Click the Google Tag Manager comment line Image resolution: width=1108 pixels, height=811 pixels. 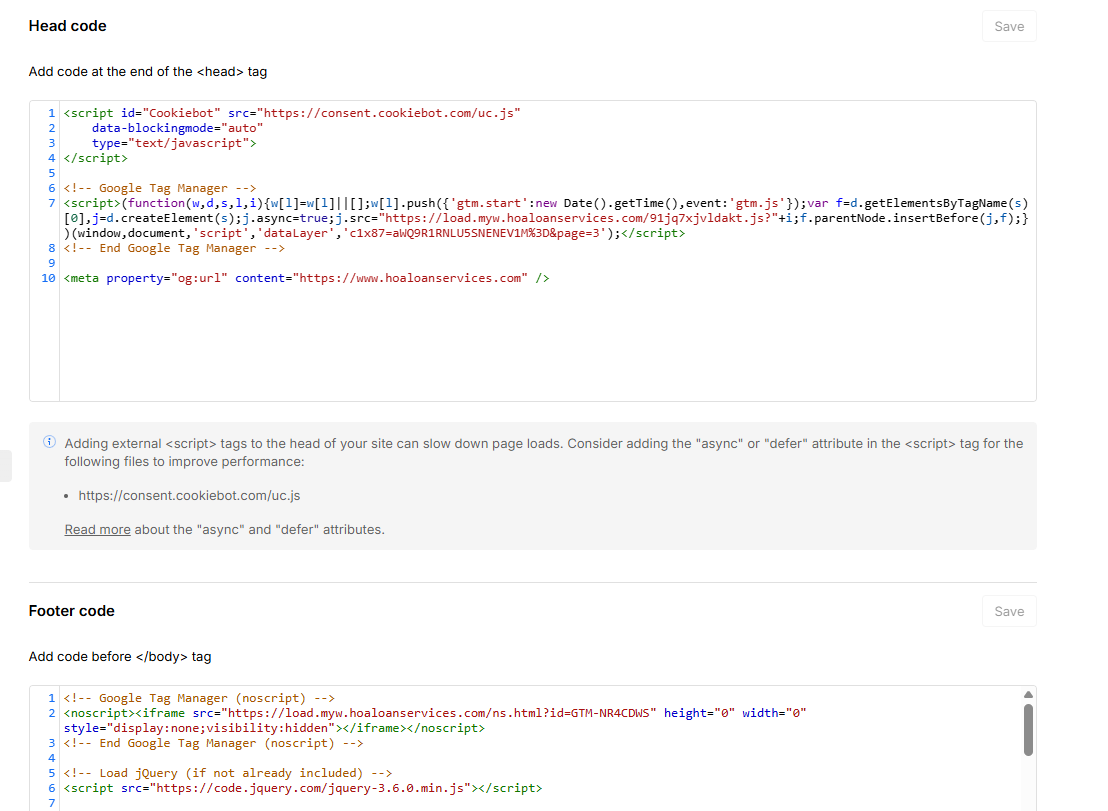click(x=160, y=189)
